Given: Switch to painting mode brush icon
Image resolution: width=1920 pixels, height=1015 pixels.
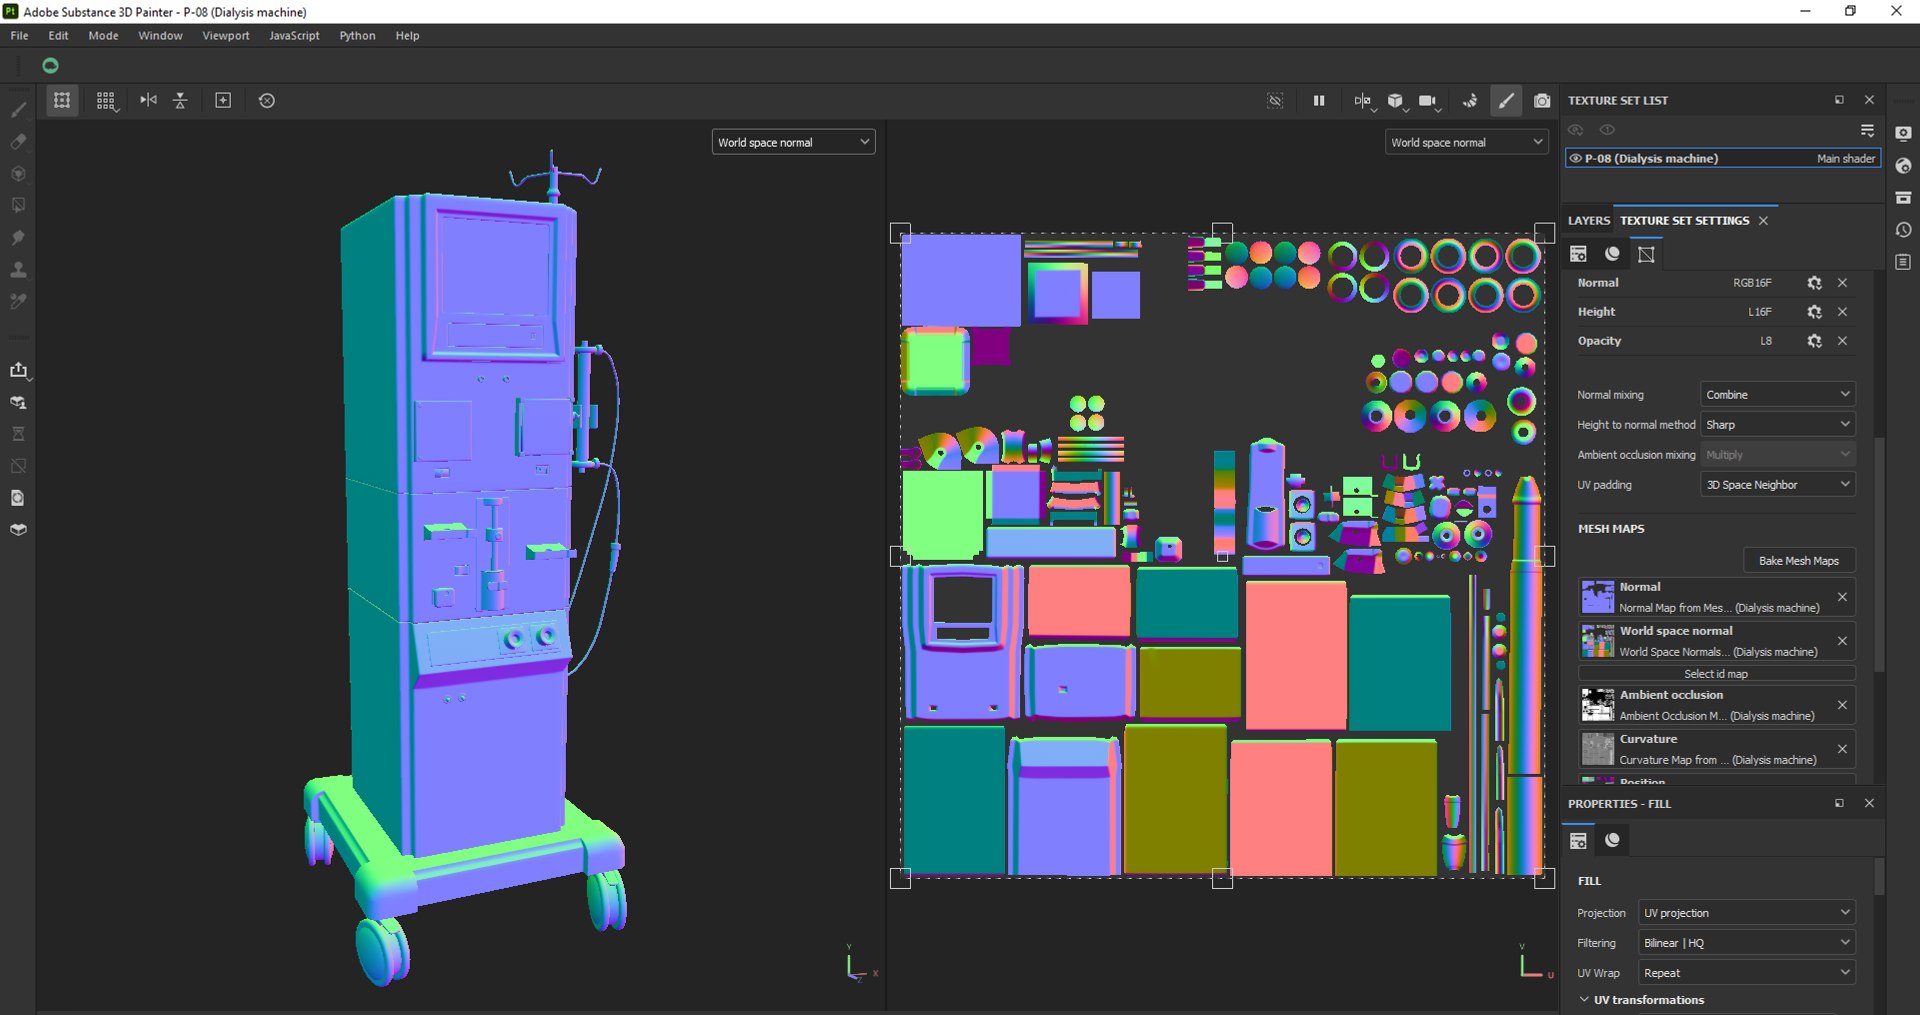Looking at the screenshot, I should tap(1506, 100).
